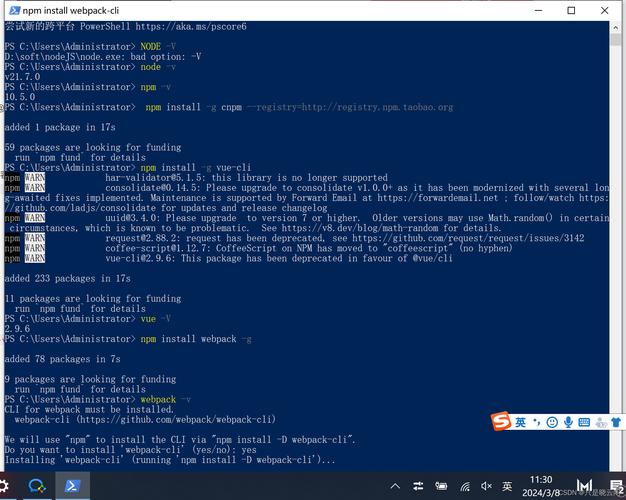This screenshot has height=500, width=626.
Task: Click '59 packages are looking for funding'
Action: click(93, 147)
